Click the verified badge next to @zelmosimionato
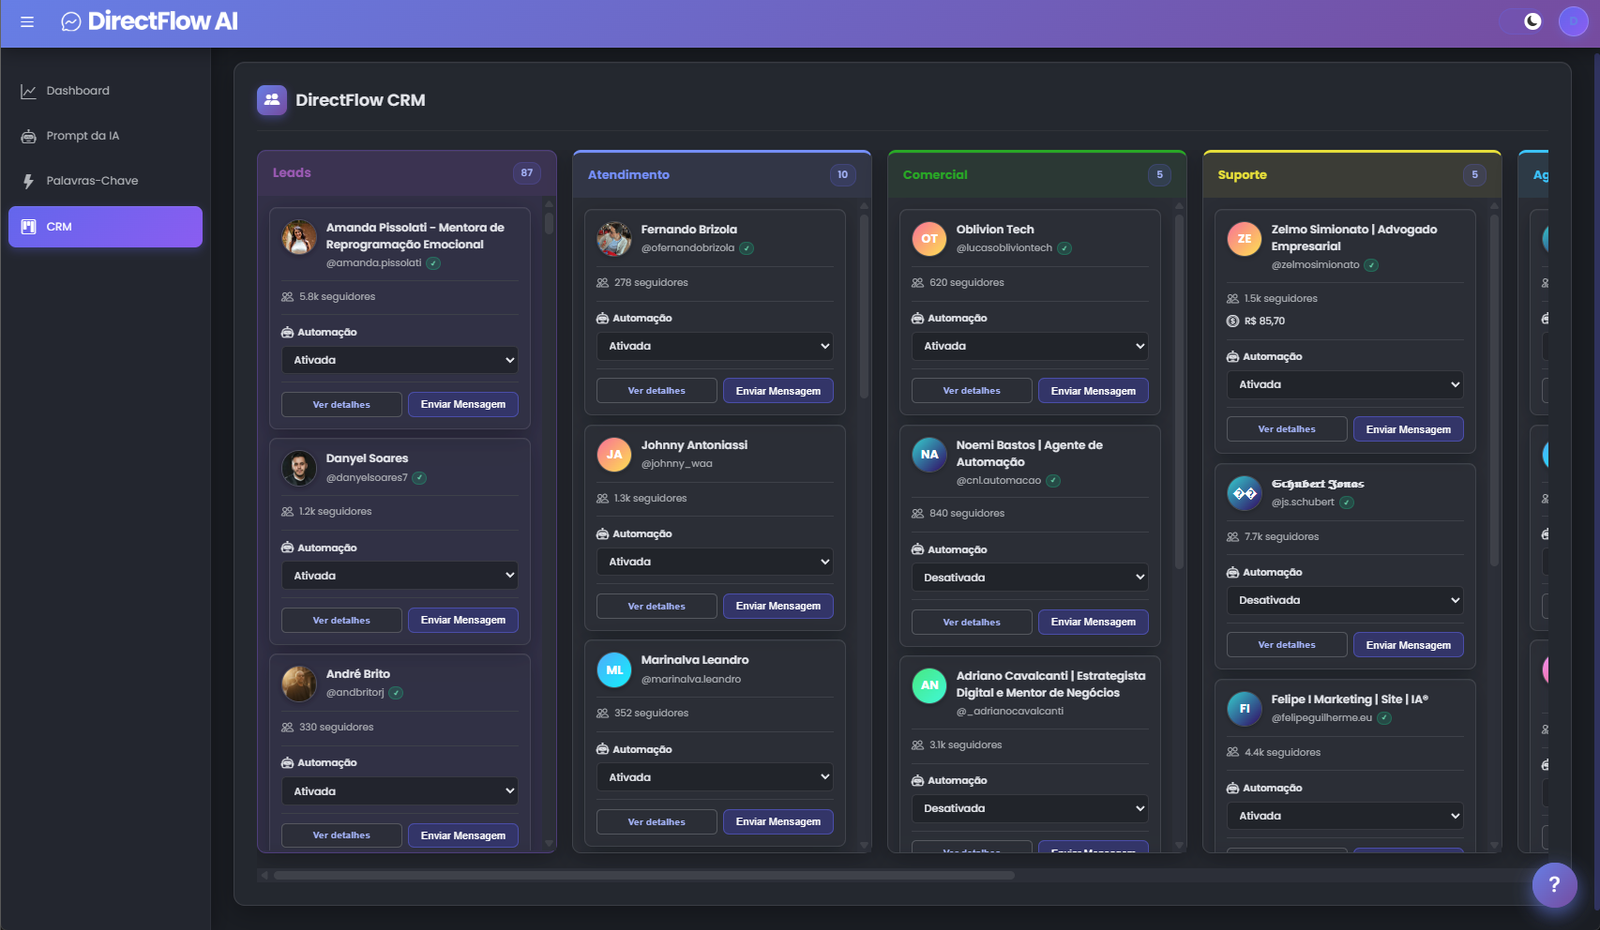The width and height of the screenshot is (1600, 930). tap(1371, 265)
